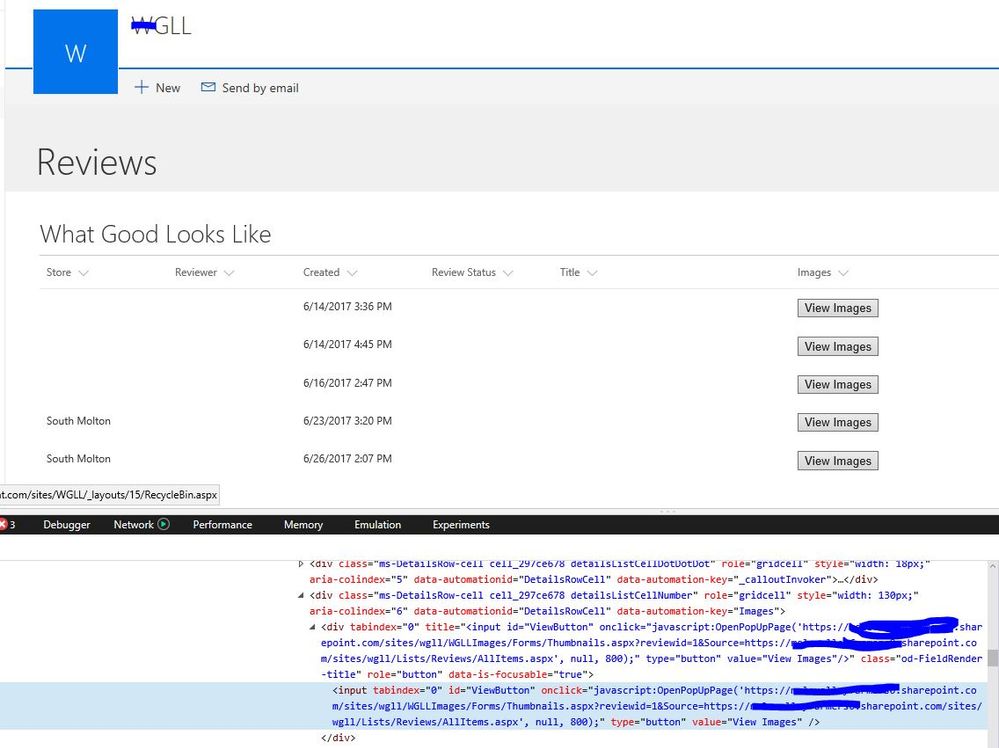Switch to the Memory tab
The width and height of the screenshot is (999, 748).
(303, 524)
